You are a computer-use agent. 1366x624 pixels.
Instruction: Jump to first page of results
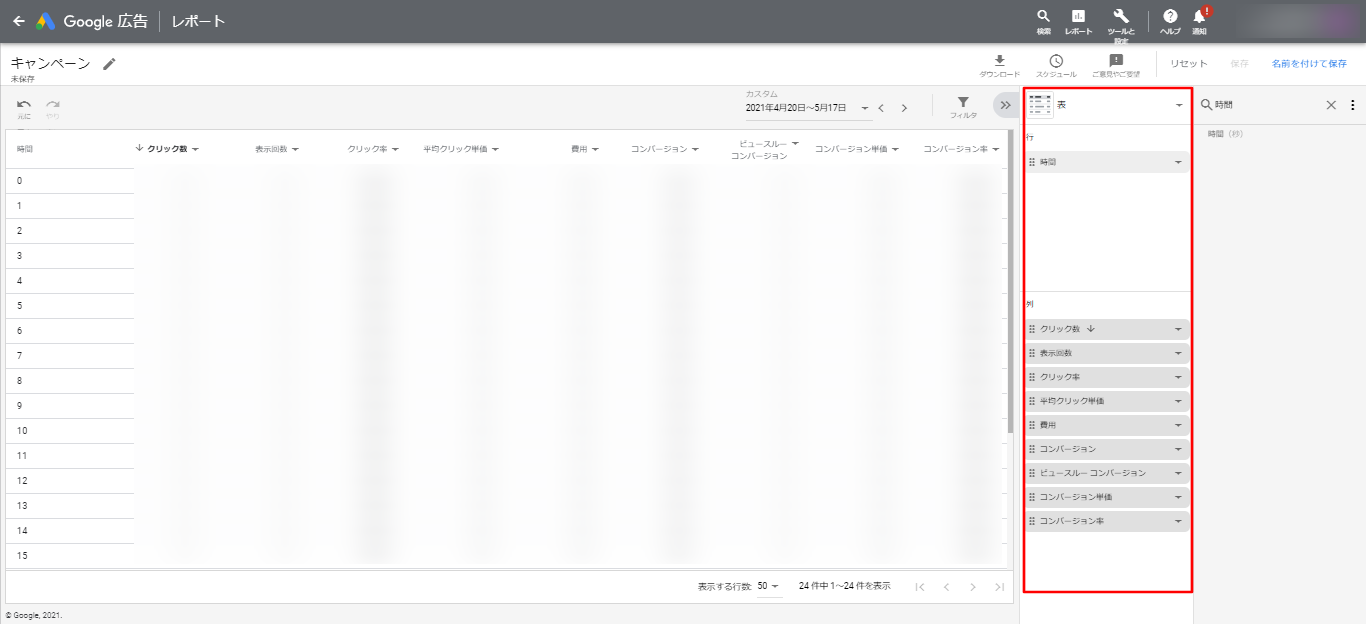(x=920, y=587)
